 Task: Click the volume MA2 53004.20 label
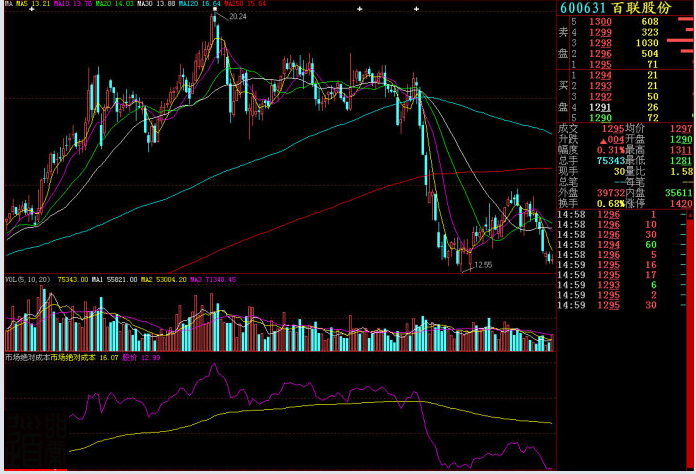(164, 280)
